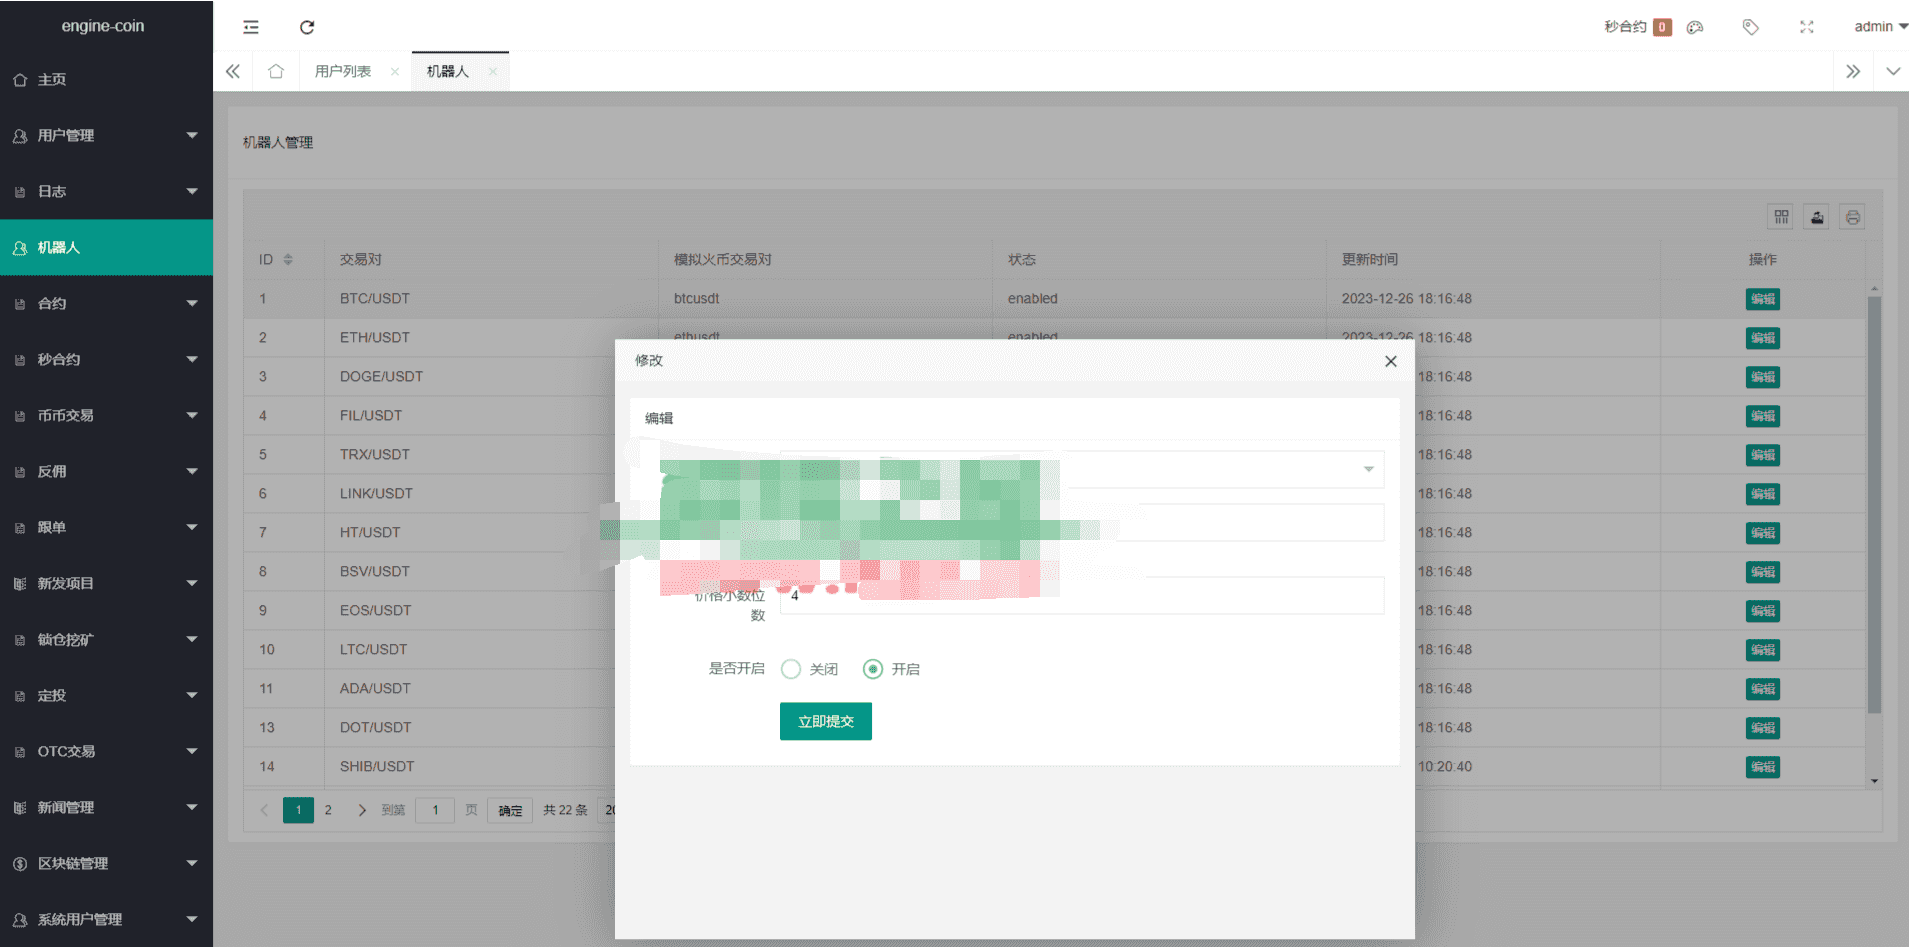This screenshot has height=947, width=1909.
Task: Select the 开启 radio option
Action: [x=873, y=669]
